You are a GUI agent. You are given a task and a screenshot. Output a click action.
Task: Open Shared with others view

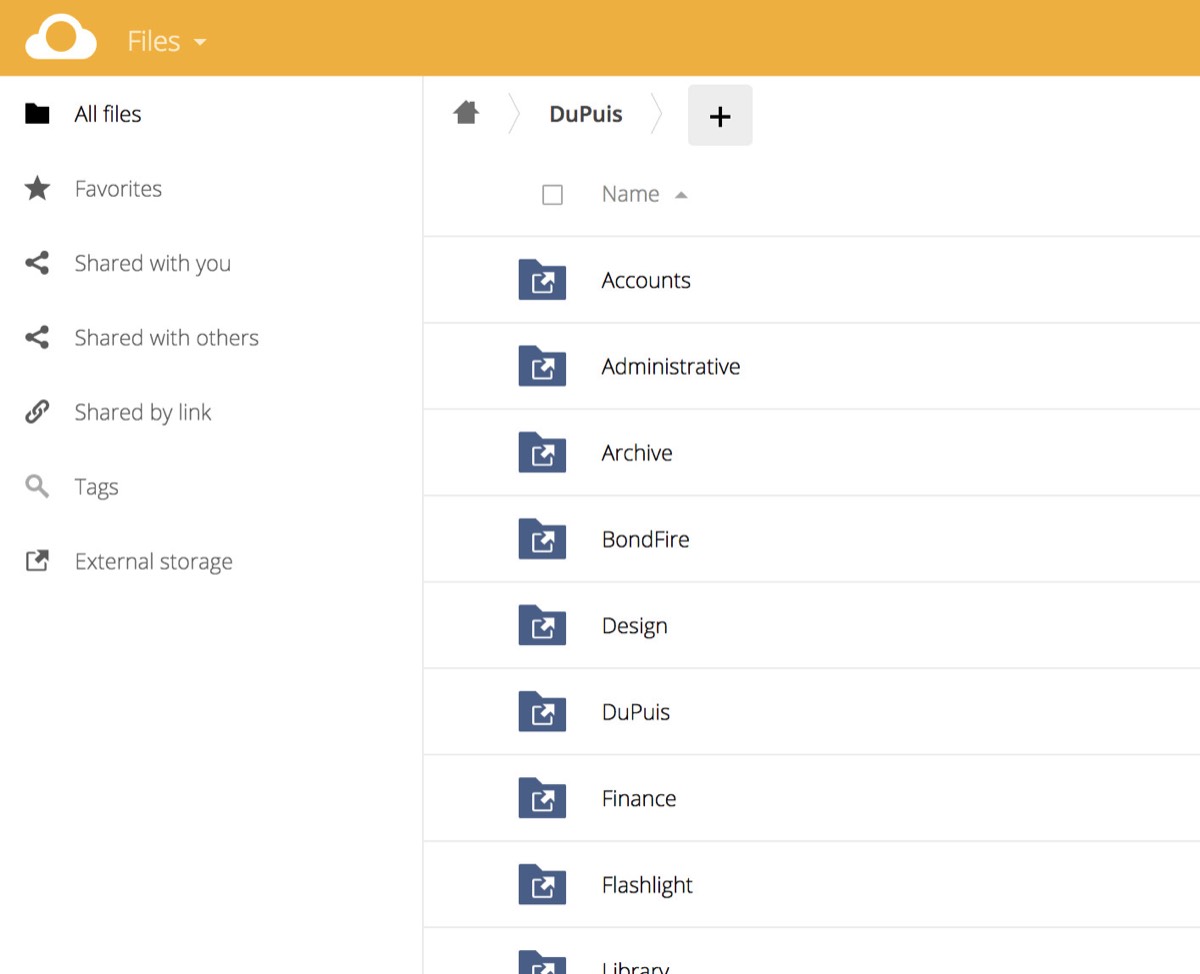[x=166, y=338]
